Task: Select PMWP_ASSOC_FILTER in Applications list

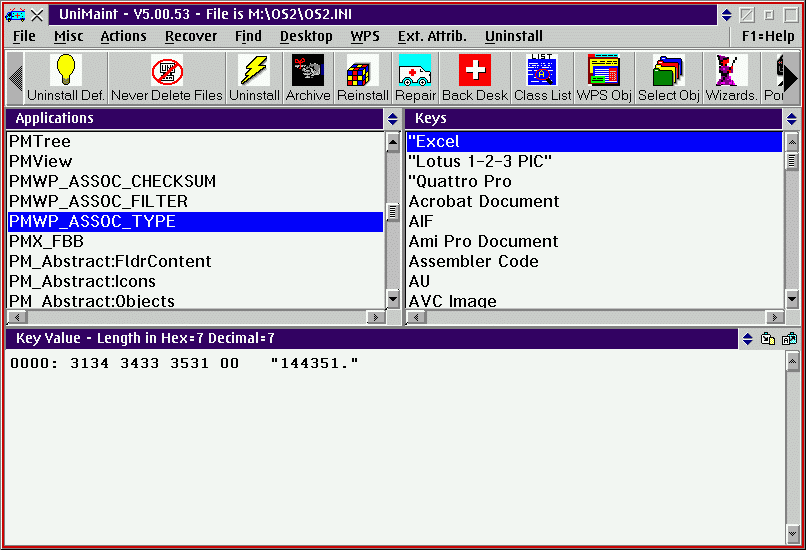Action: tap(195, 201)
